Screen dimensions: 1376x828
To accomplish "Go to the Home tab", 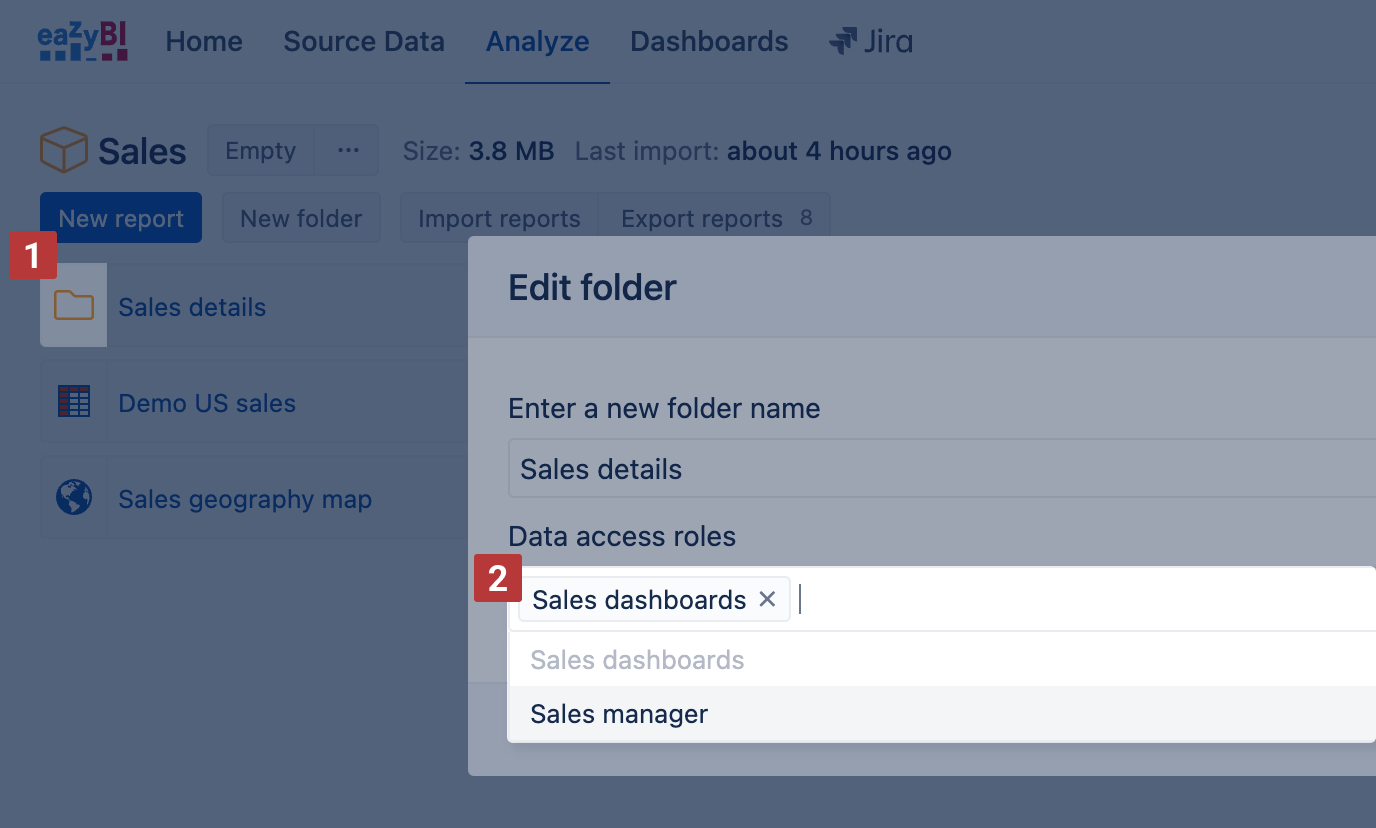I will (x=204, y=42).
